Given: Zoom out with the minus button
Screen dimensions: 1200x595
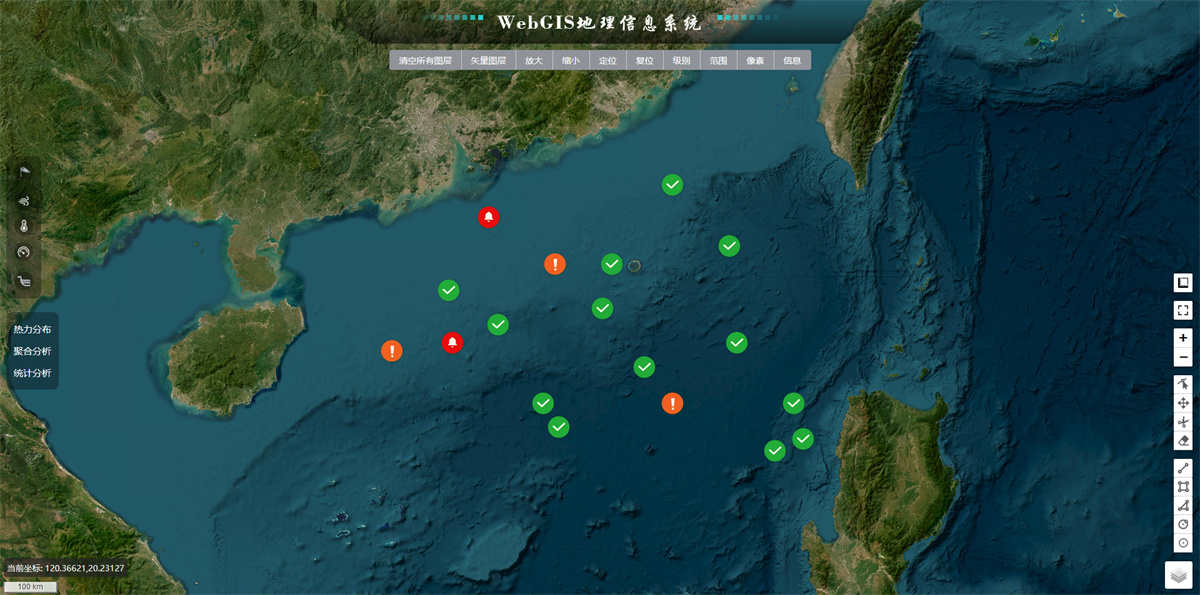Looking at the screenshot, I should (1183, 357).
